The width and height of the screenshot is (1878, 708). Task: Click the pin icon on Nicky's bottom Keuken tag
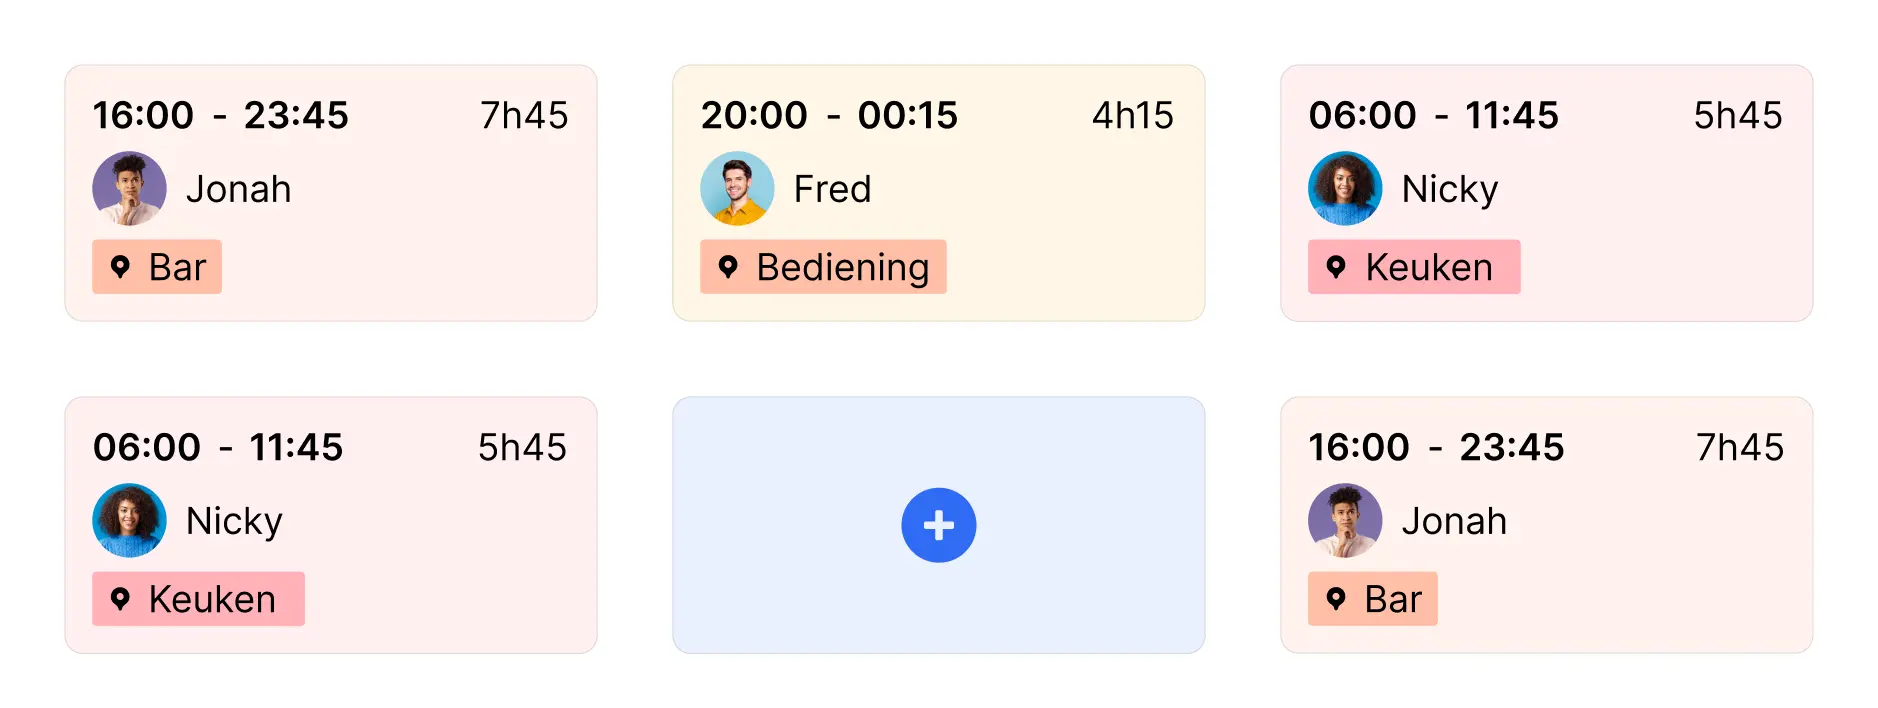[121, 598]
